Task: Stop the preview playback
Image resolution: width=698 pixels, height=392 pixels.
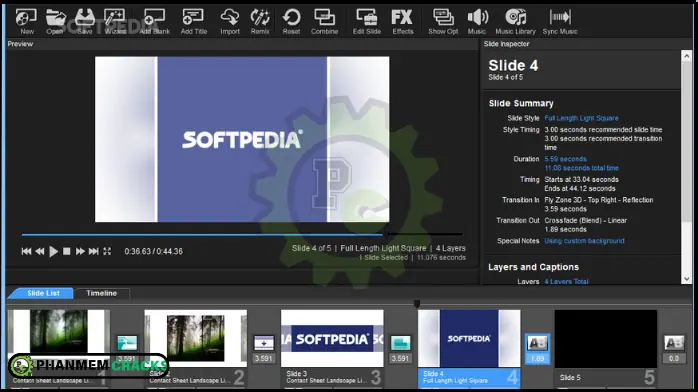Action: [x=67, y=251]
